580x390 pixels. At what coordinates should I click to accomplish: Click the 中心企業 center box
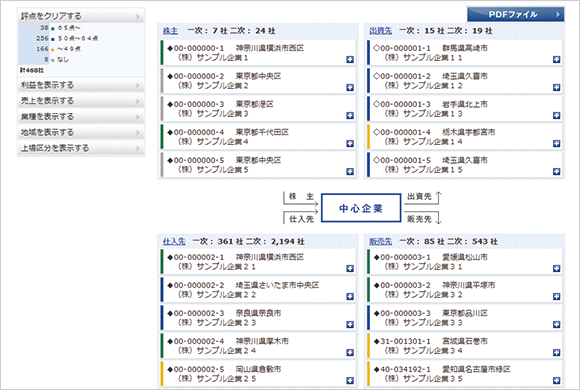click(x=361, y=208)
